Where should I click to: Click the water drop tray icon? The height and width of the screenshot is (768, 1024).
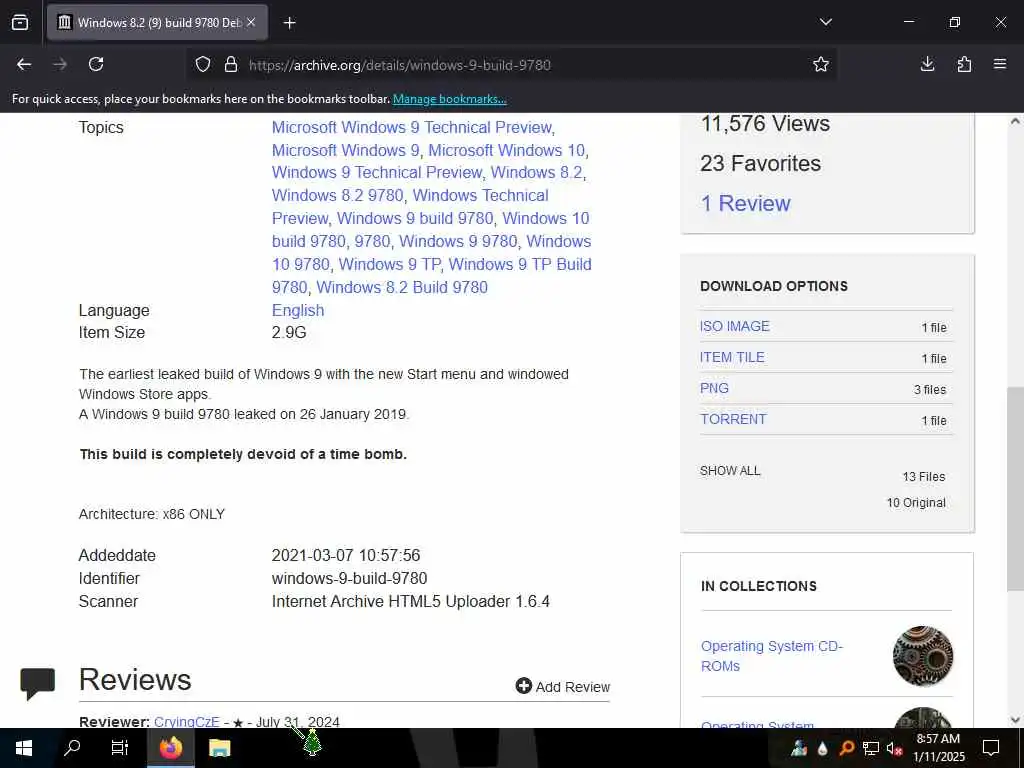[x=823, y=748]
